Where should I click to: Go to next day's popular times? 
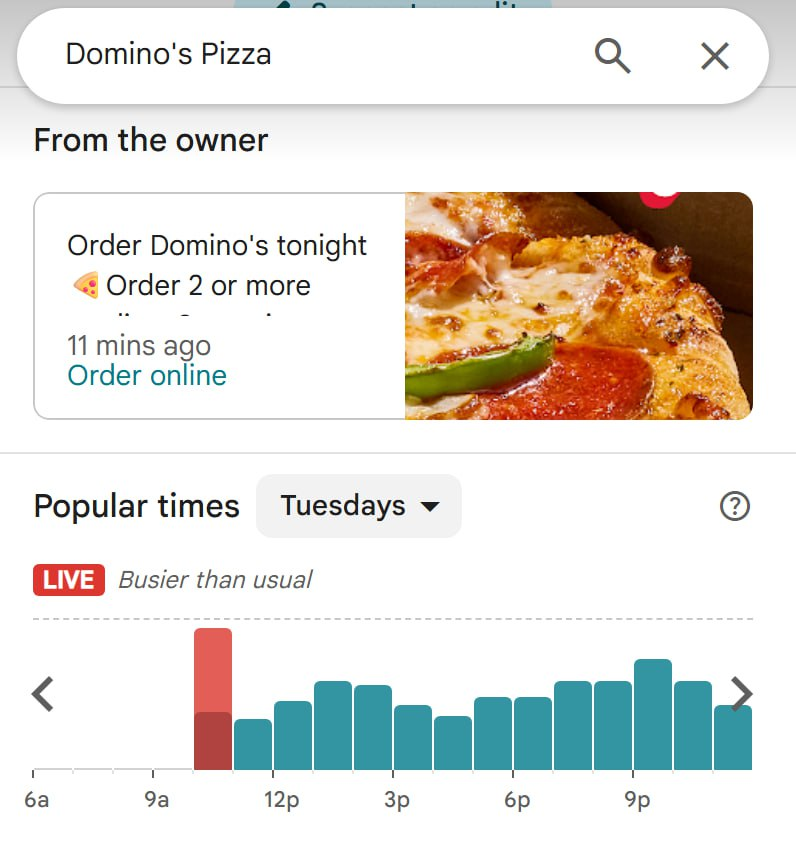(x=741, y=693)
